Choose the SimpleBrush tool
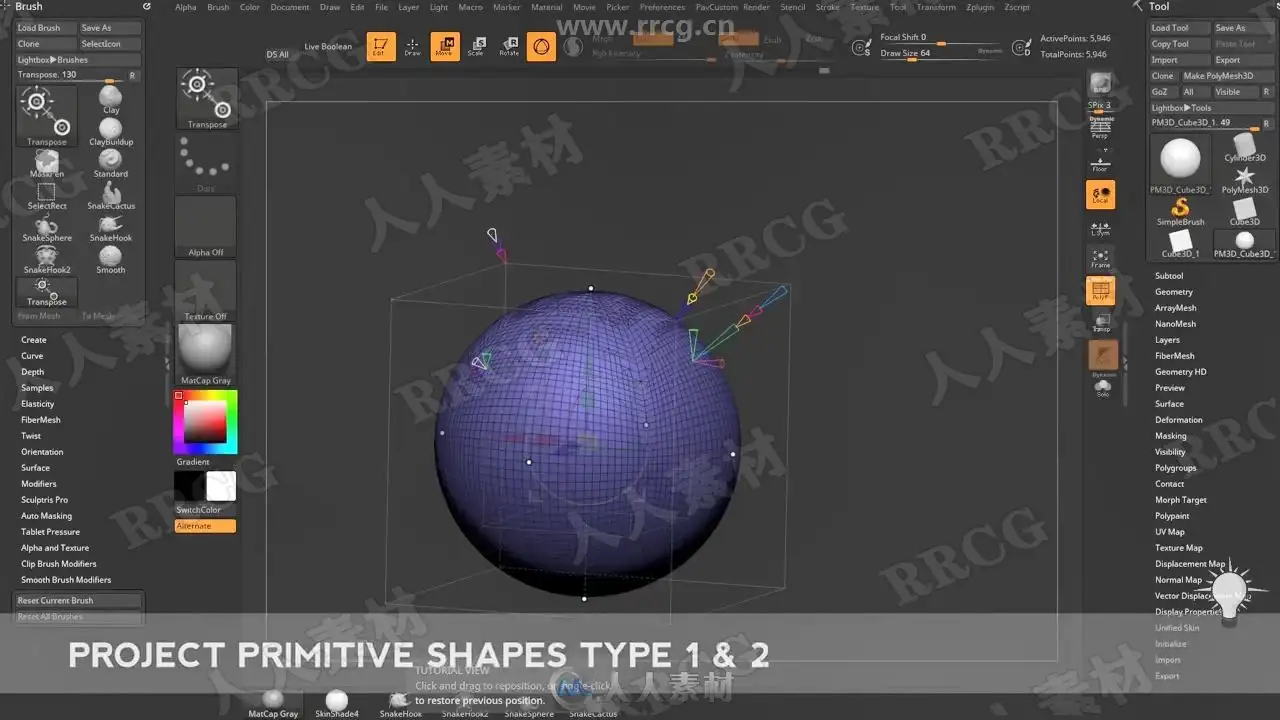 (x=1181, y=212)
